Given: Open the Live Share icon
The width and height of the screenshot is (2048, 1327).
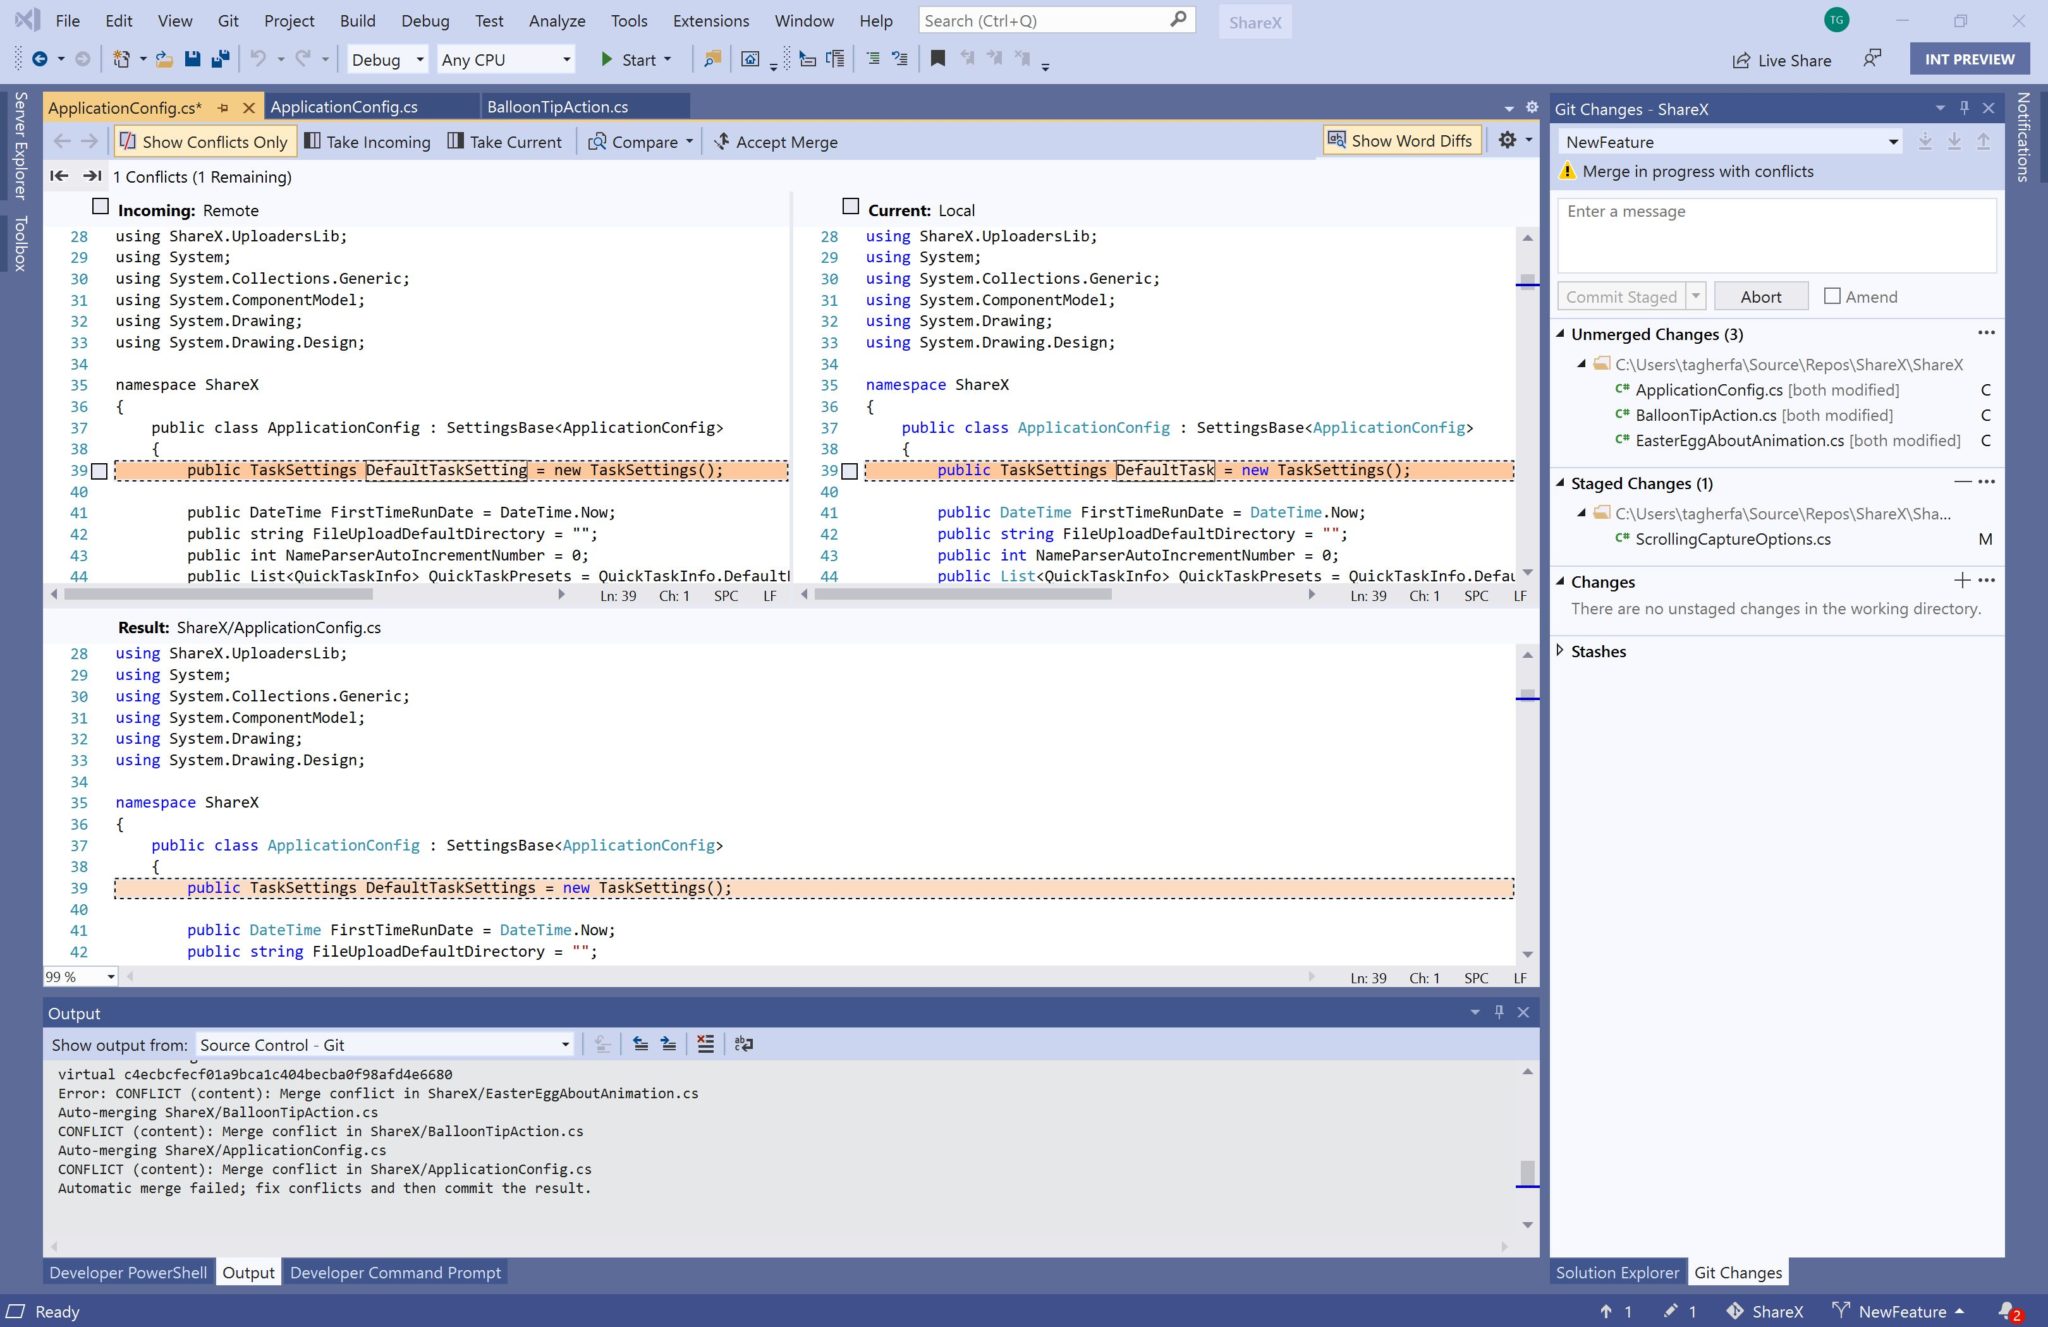Looking at the screenshot, I should (x=1740, y=60).
